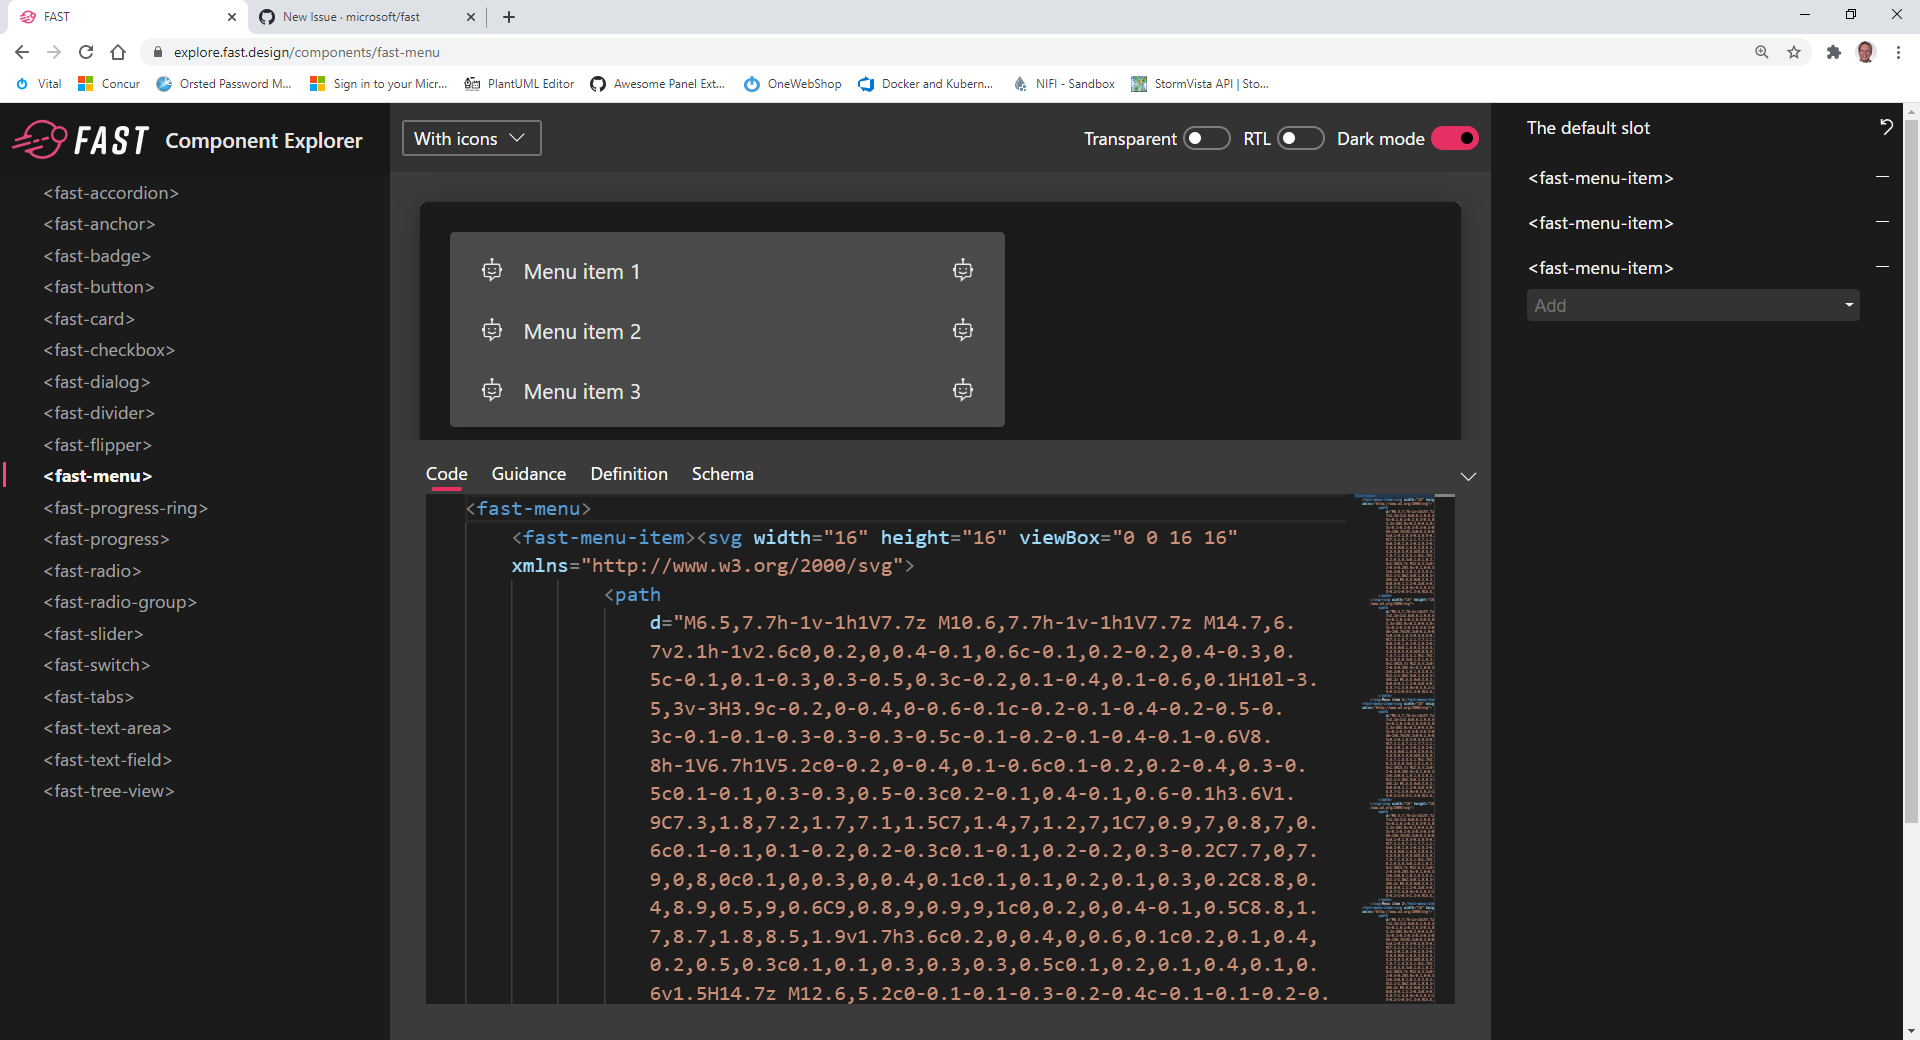Click the left icon next to Menu item 1
The height and width of the screenshot is (1040, 1920).
(x=492, y=270)
